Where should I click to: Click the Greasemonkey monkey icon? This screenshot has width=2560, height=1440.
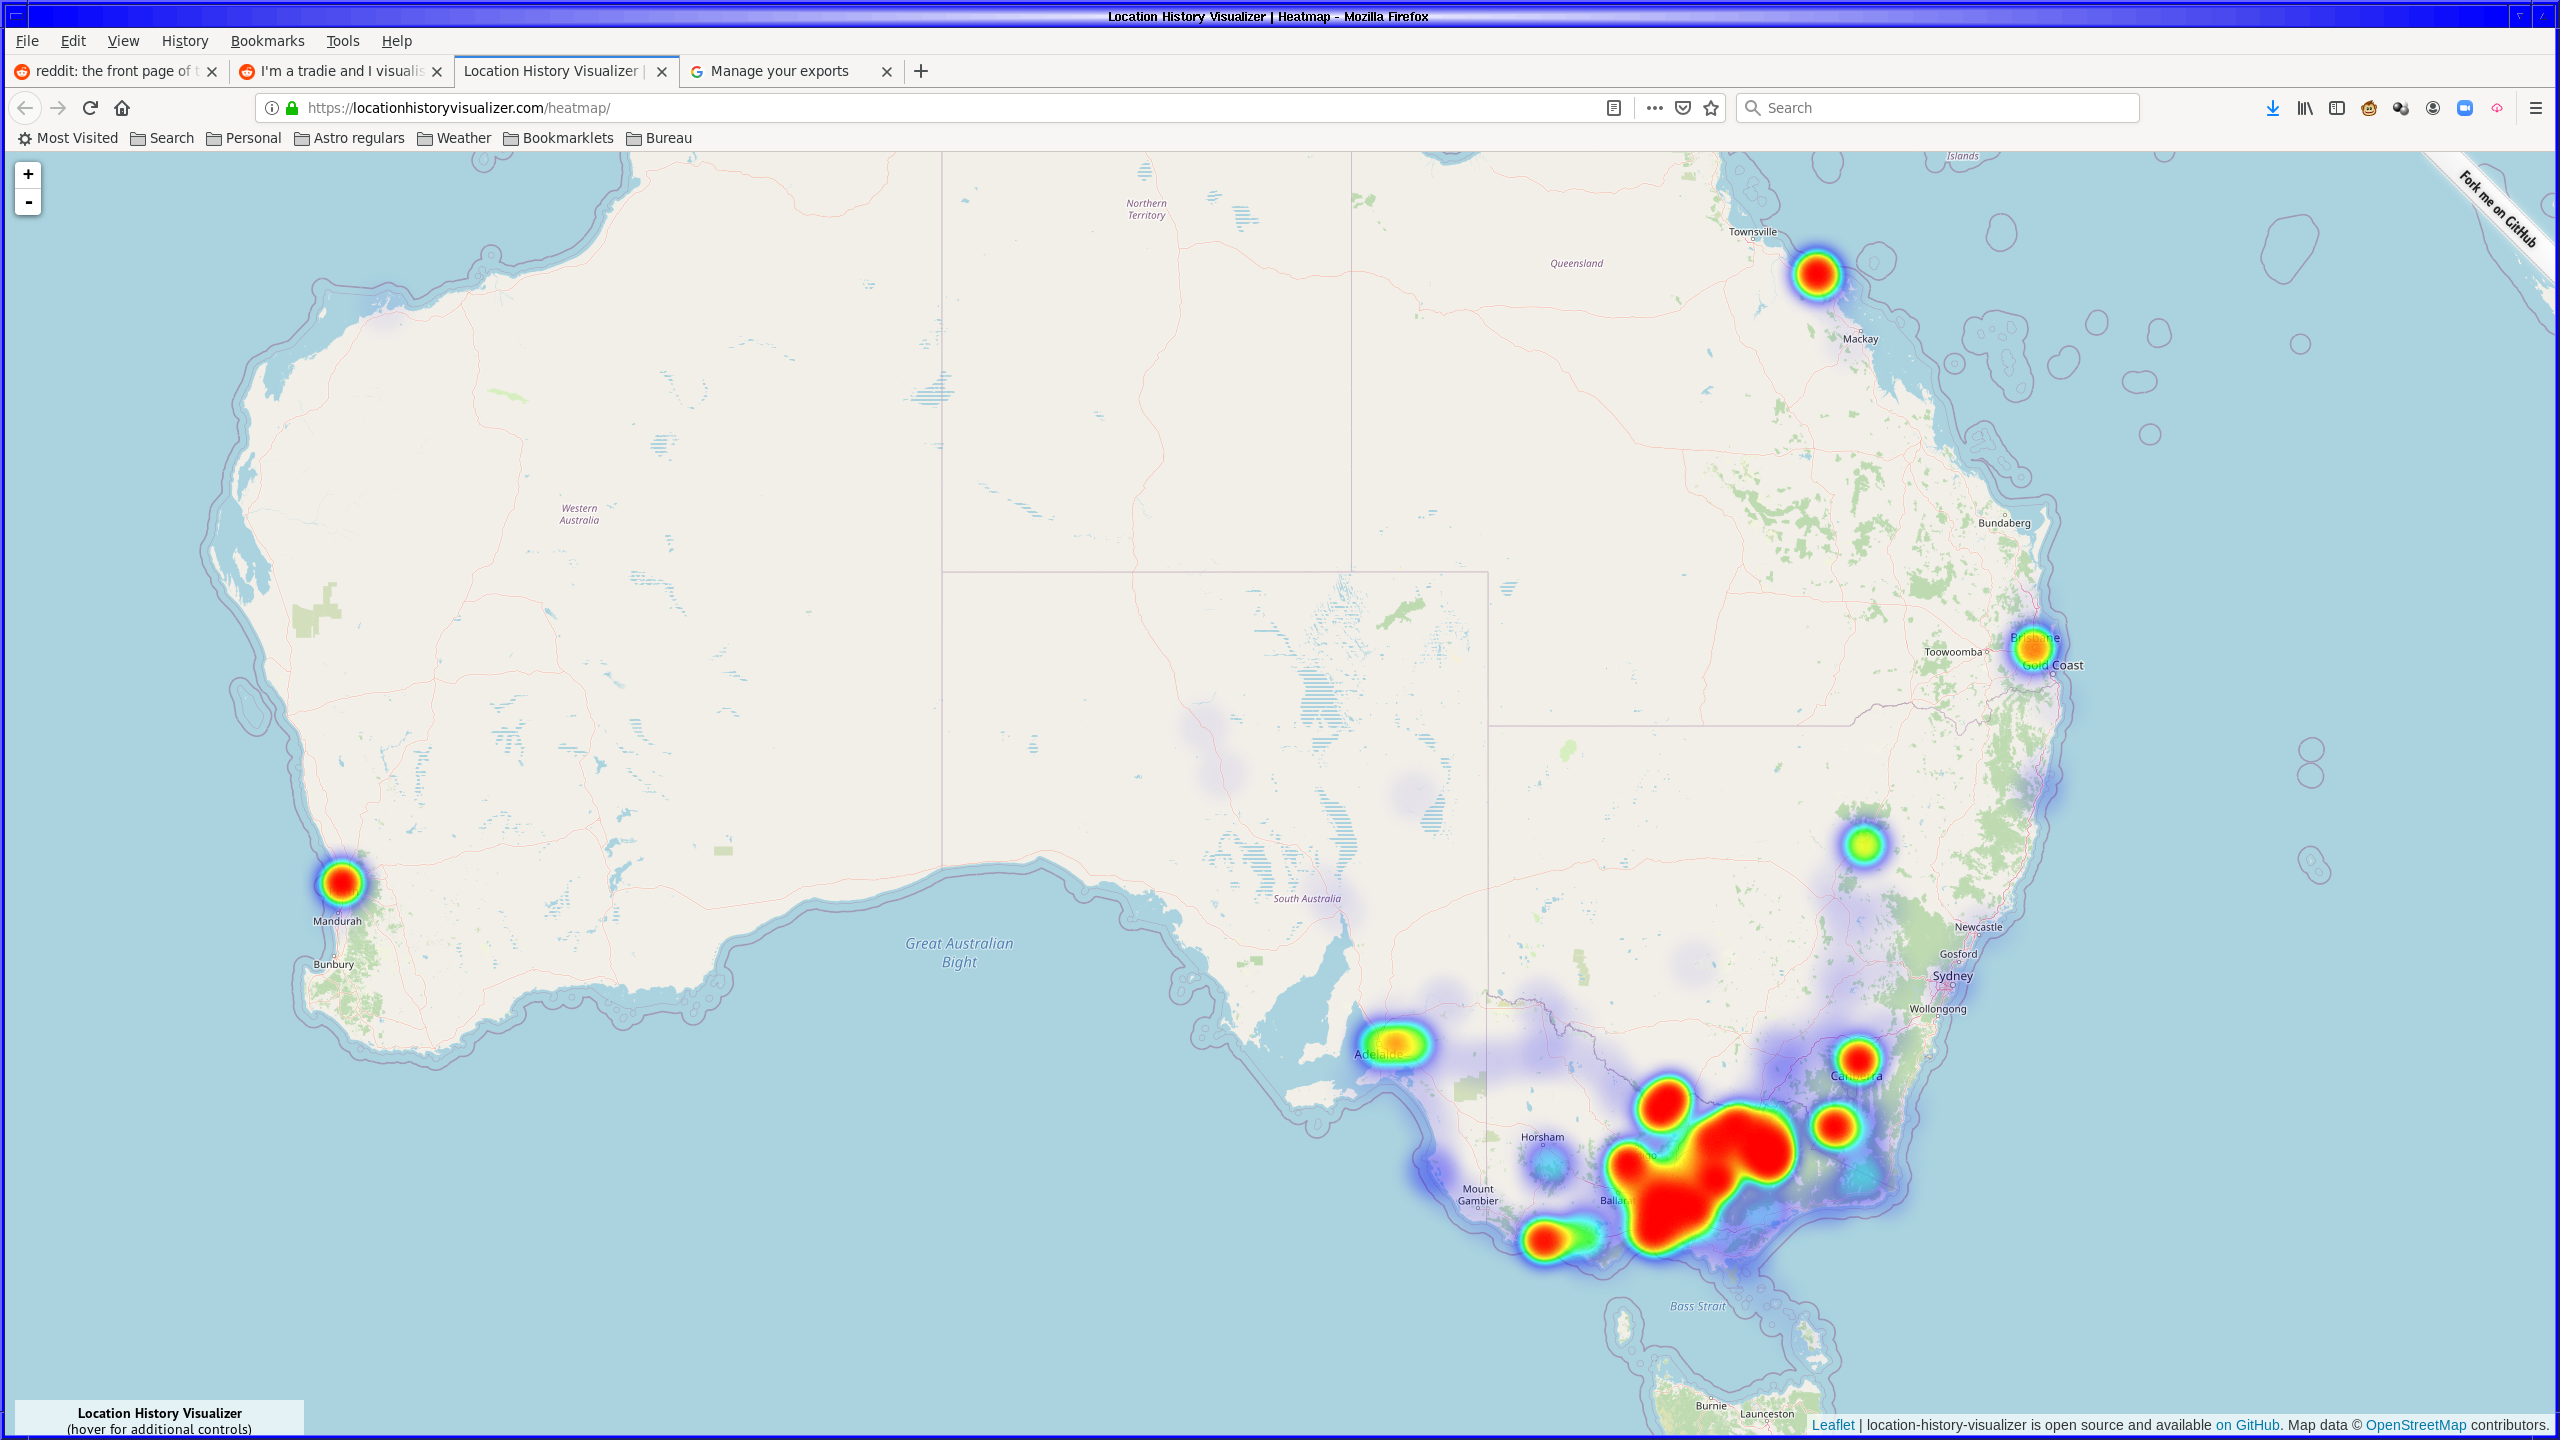coord(2369,108)
